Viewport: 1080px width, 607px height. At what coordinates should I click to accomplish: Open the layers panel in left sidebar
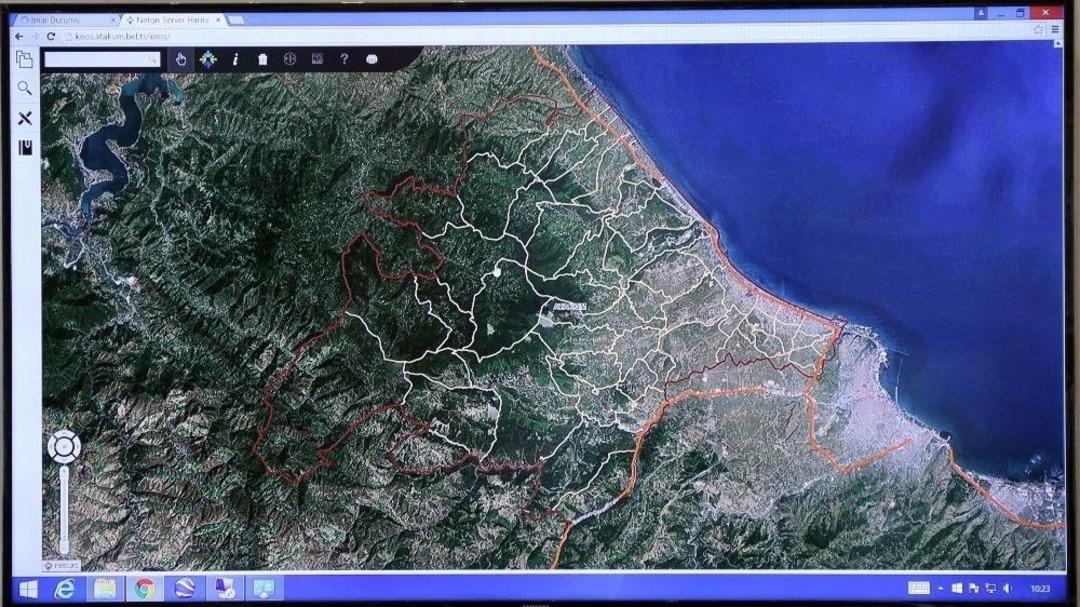pyautogui.click(x=25, y=59)
